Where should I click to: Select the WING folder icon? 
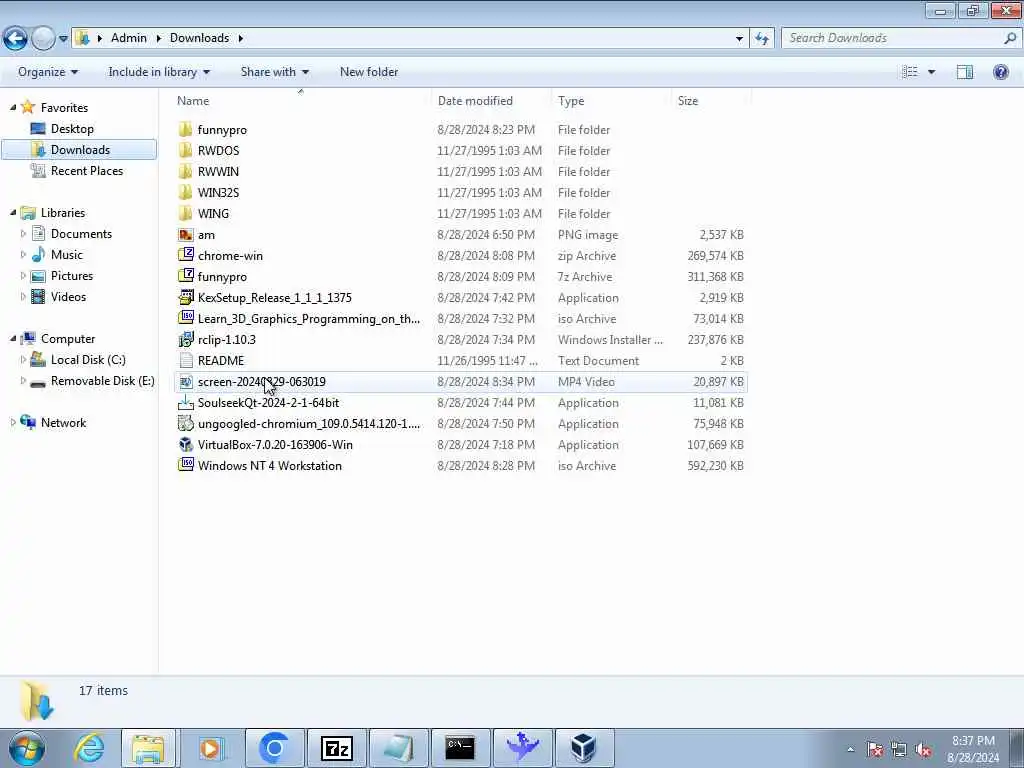(x=185, y=214)
